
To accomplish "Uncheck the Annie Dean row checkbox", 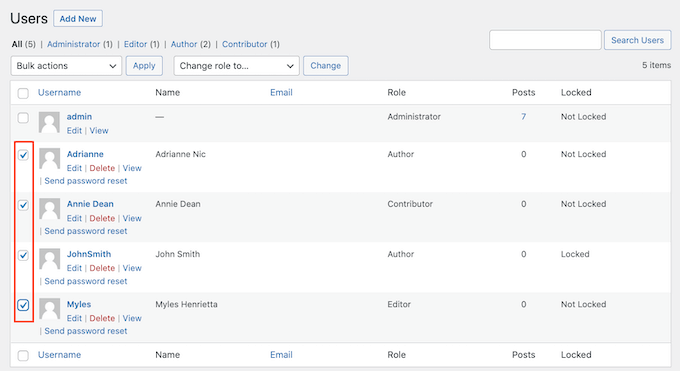I will pyautogui.click(x=23, y=205).
